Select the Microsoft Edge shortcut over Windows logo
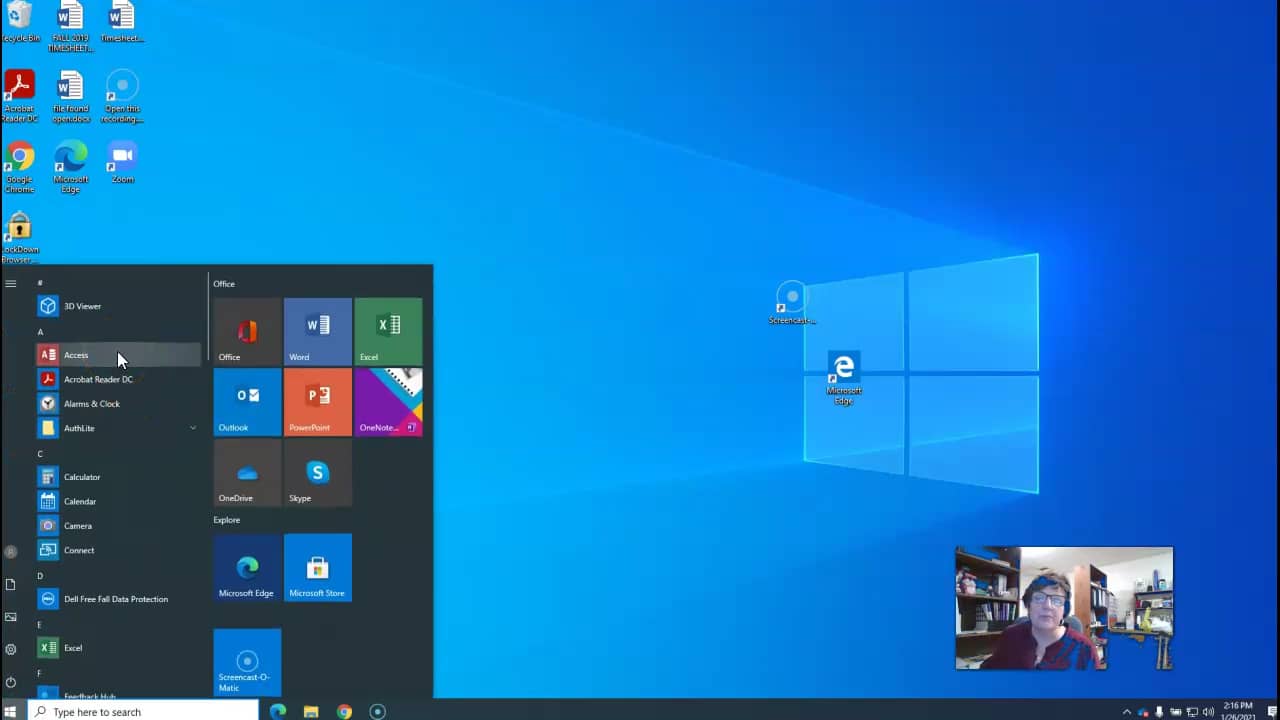 click(843, 378)
